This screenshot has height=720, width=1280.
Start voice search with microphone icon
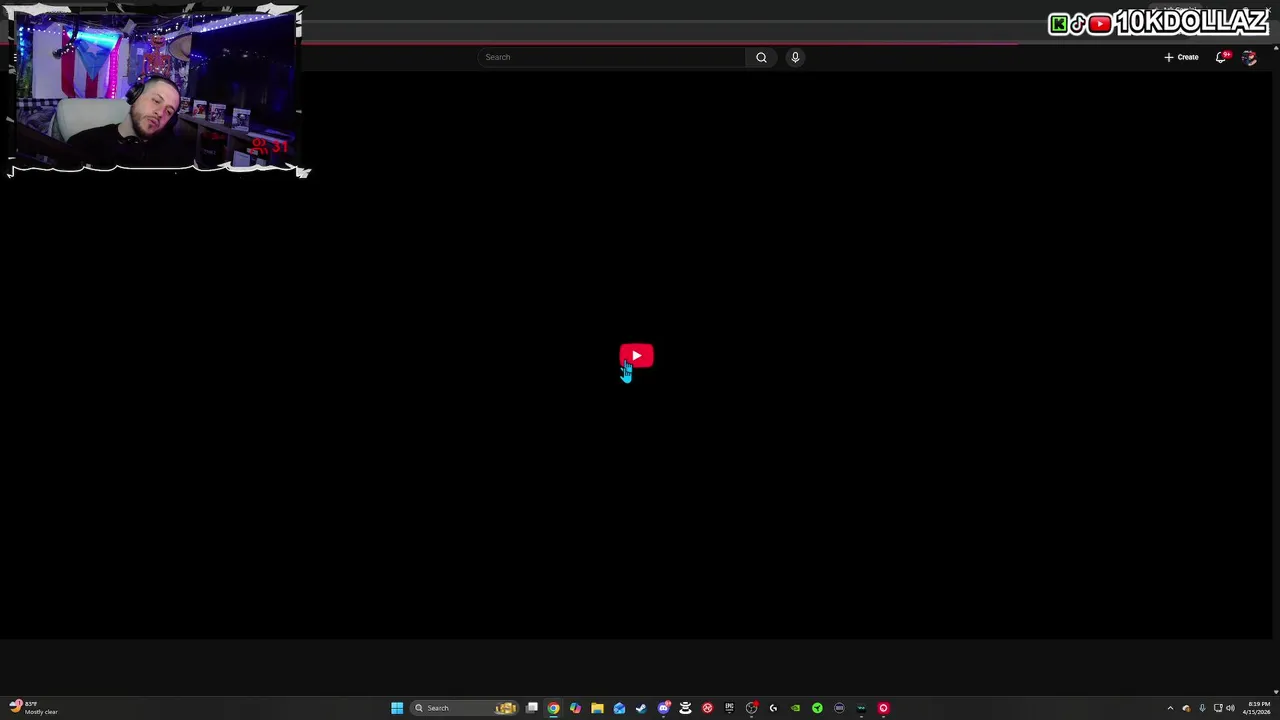pyautogui.click(x=795, y=57)
